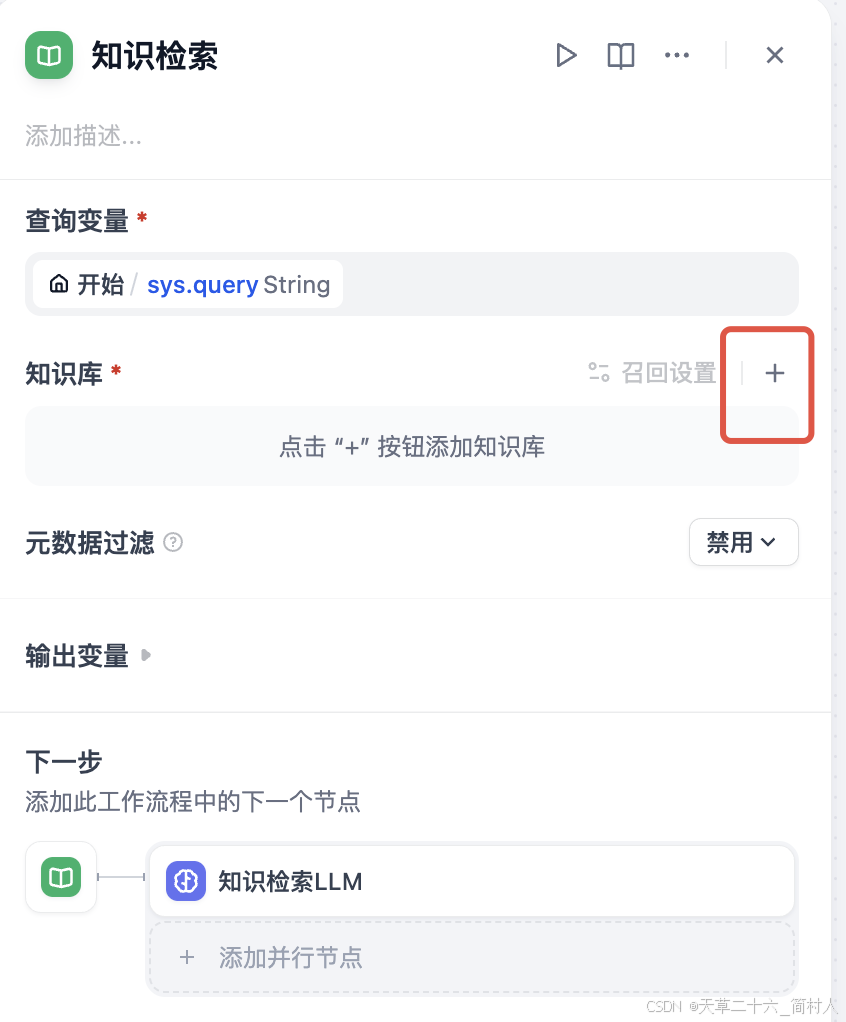Run the 知识检索 node via play icon
This screenshot has height=1022, width=846.
click(x=566, y=55)
